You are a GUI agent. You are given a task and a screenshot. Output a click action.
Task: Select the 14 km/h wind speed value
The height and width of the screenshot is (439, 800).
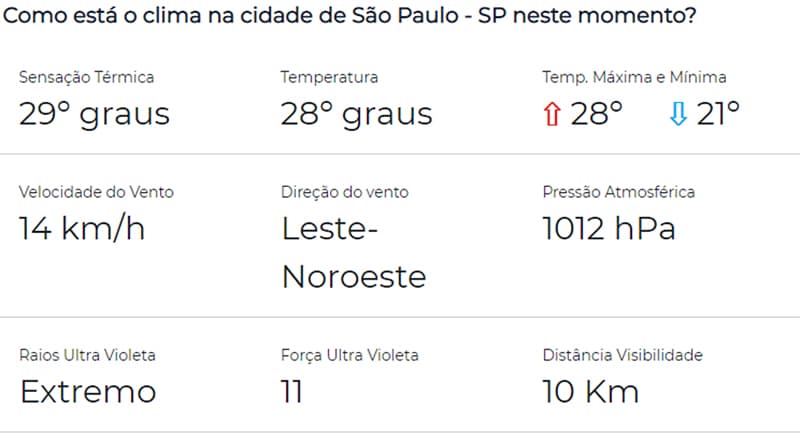pyautogui.click(x=82, y=228)
